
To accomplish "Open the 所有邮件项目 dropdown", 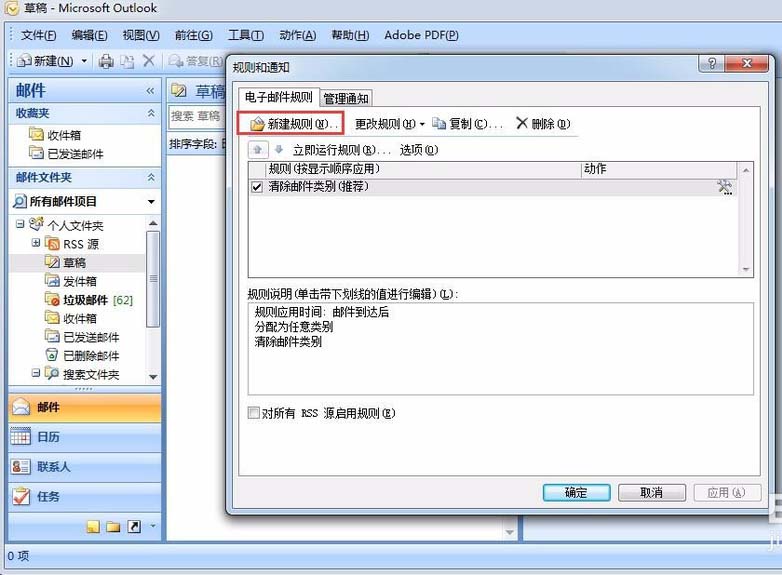I will 151,201.
